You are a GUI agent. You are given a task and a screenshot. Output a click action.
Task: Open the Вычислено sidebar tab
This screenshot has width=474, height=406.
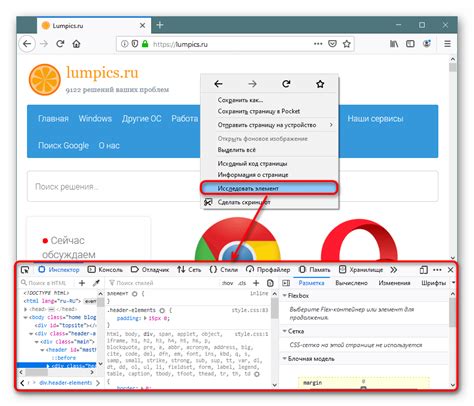pos(352,283)
